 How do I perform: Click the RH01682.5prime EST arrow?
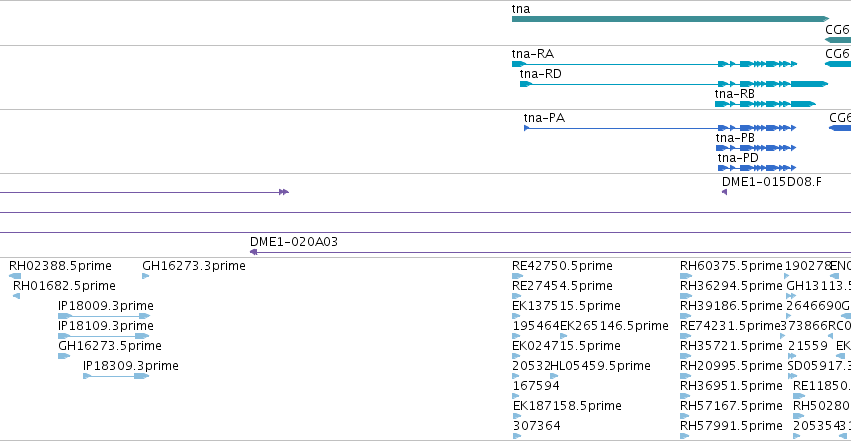pos(16,296)
